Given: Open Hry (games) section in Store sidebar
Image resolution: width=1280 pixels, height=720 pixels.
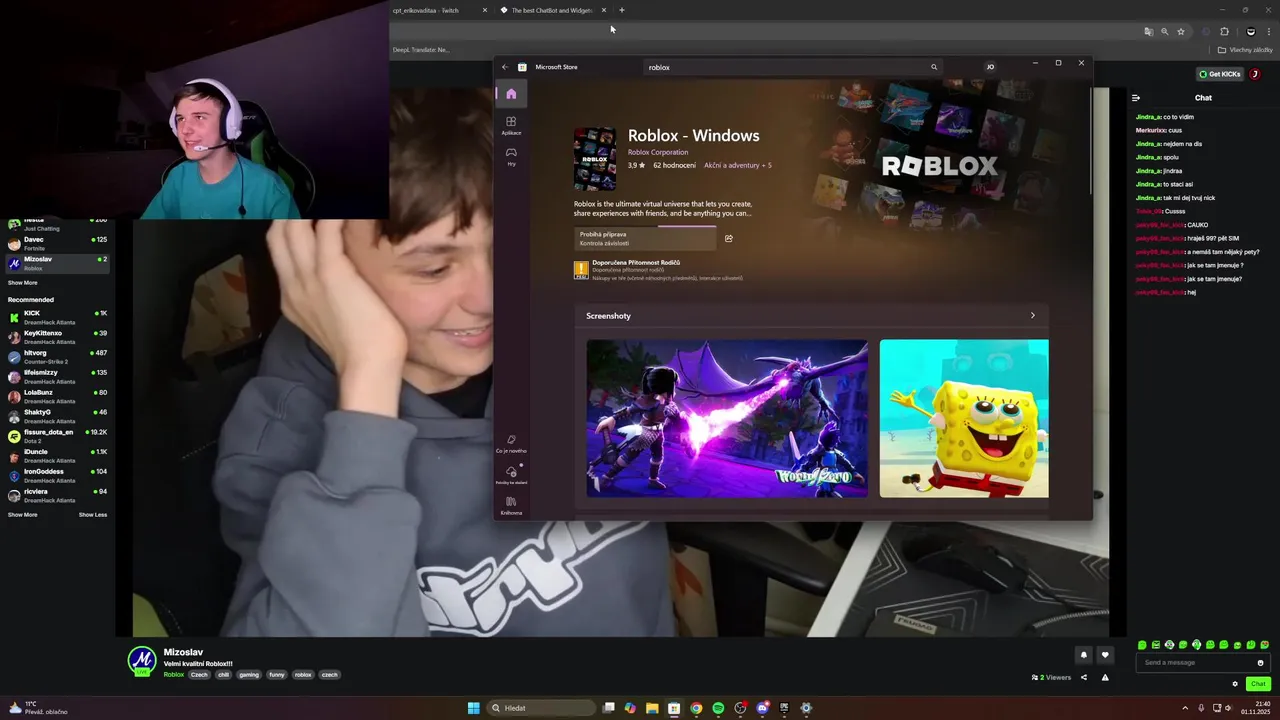Looking at the screenshot, I should click(x=511, y=156).
